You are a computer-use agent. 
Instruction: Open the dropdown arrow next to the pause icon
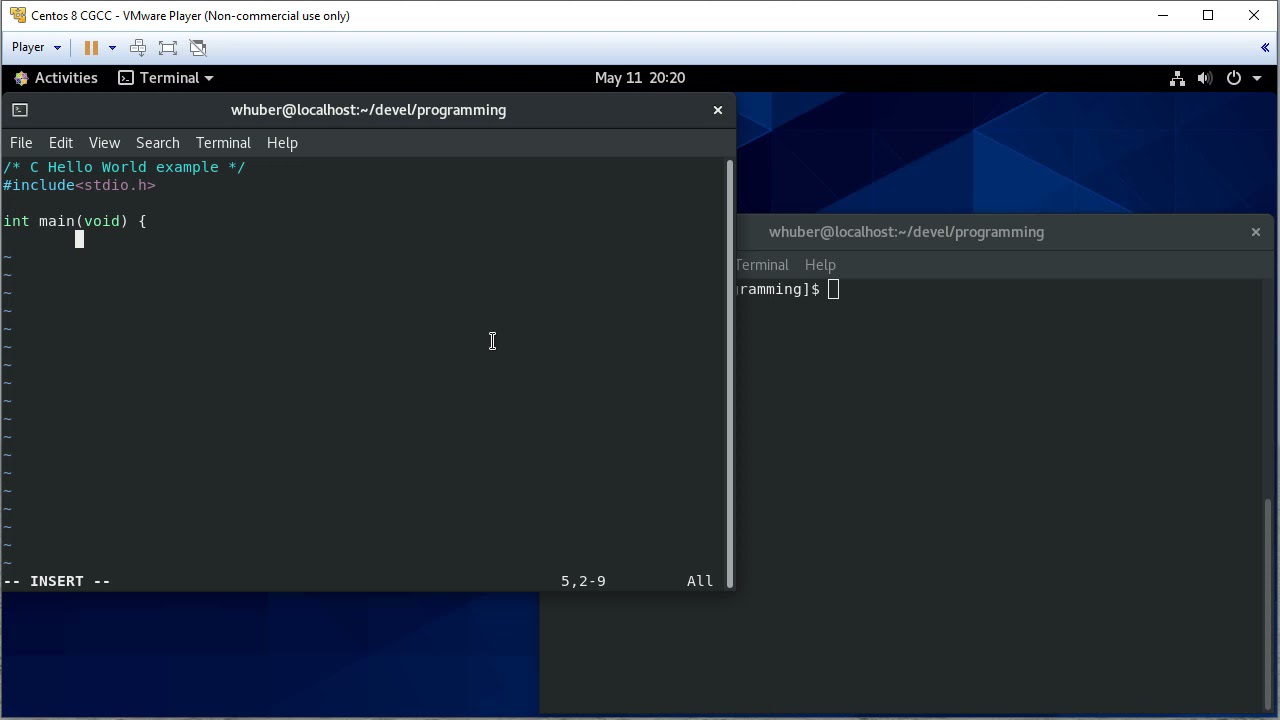pos(112,47)
